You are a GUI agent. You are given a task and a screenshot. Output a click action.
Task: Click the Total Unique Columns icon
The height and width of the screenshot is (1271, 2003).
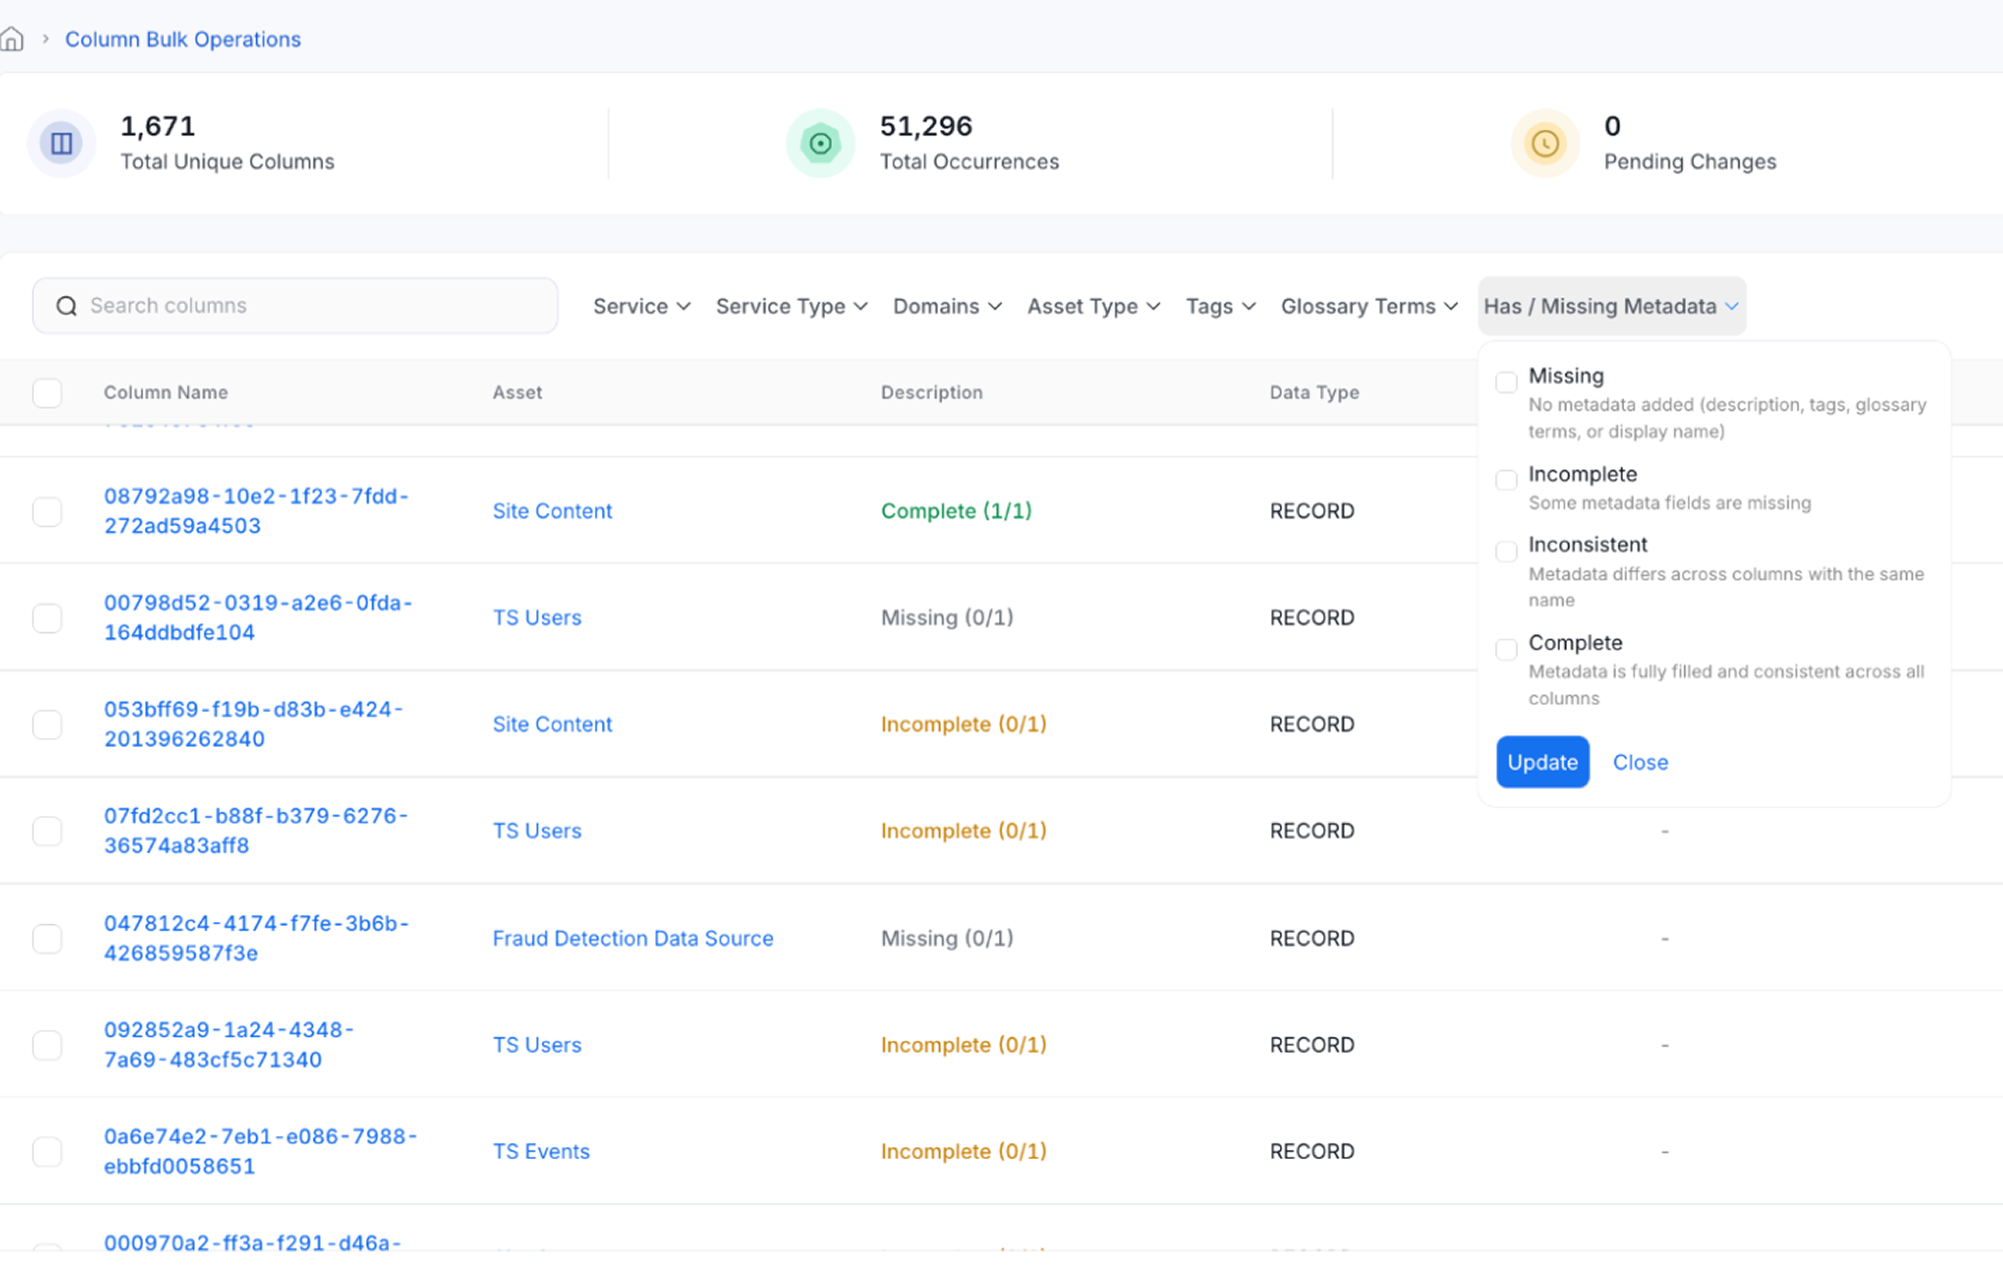pos(62,143)
